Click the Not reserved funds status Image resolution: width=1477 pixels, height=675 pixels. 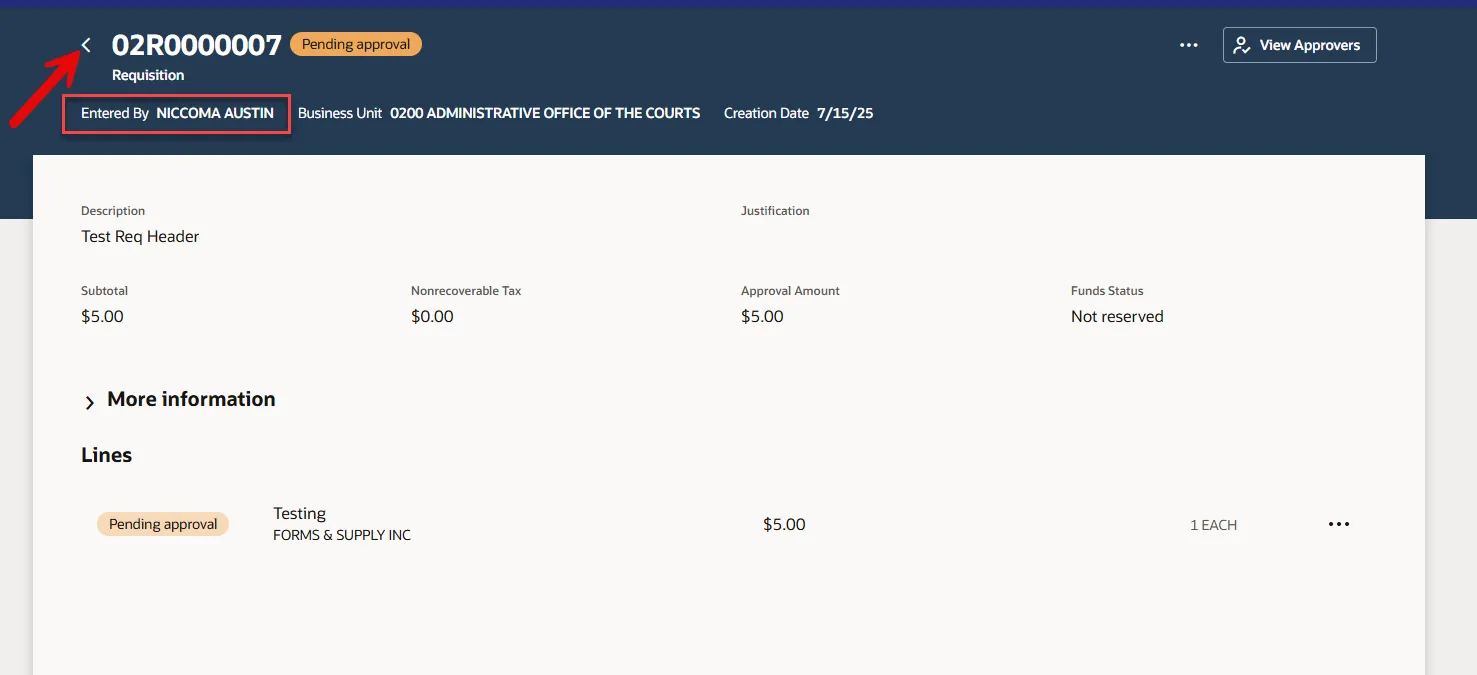1117,316
